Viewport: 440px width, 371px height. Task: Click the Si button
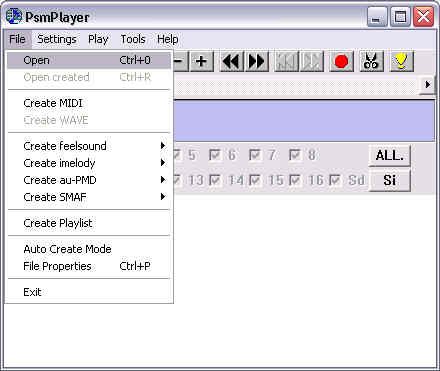click(390, 180)
